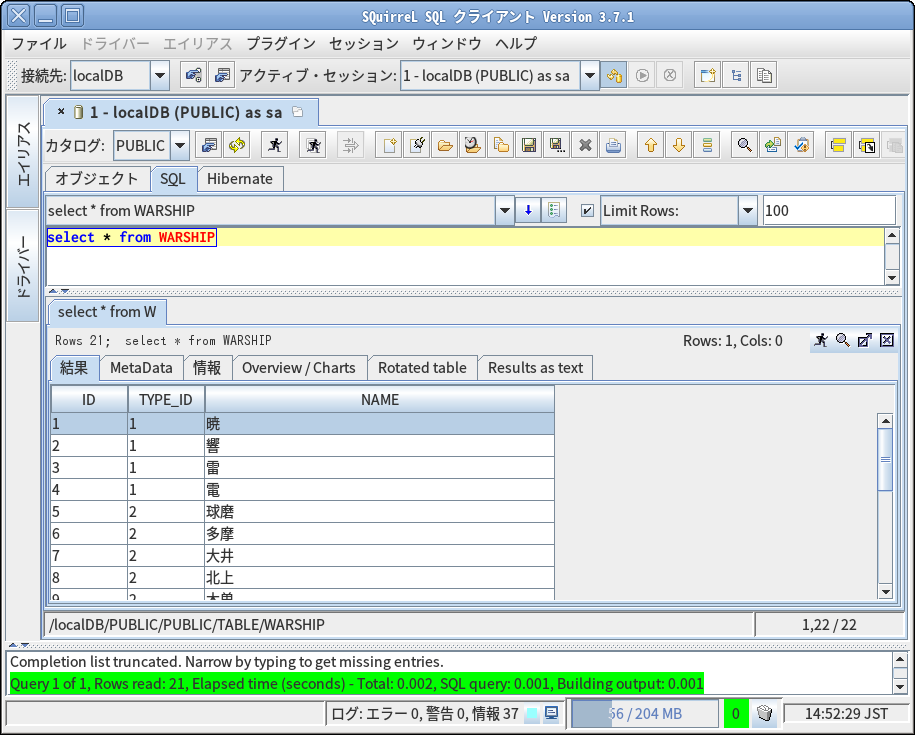
Task: Toggle the Limit Rows checkbox
Action: click(587, 211)
